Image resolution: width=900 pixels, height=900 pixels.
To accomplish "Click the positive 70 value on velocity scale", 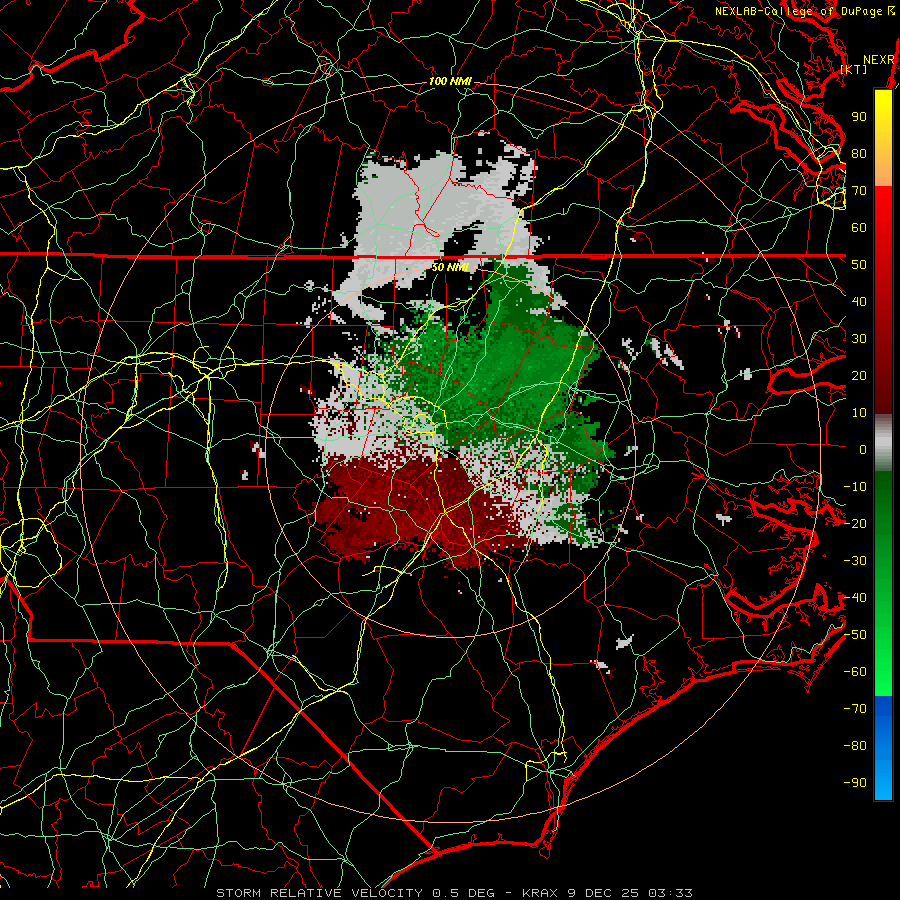I will coord(859,191).
